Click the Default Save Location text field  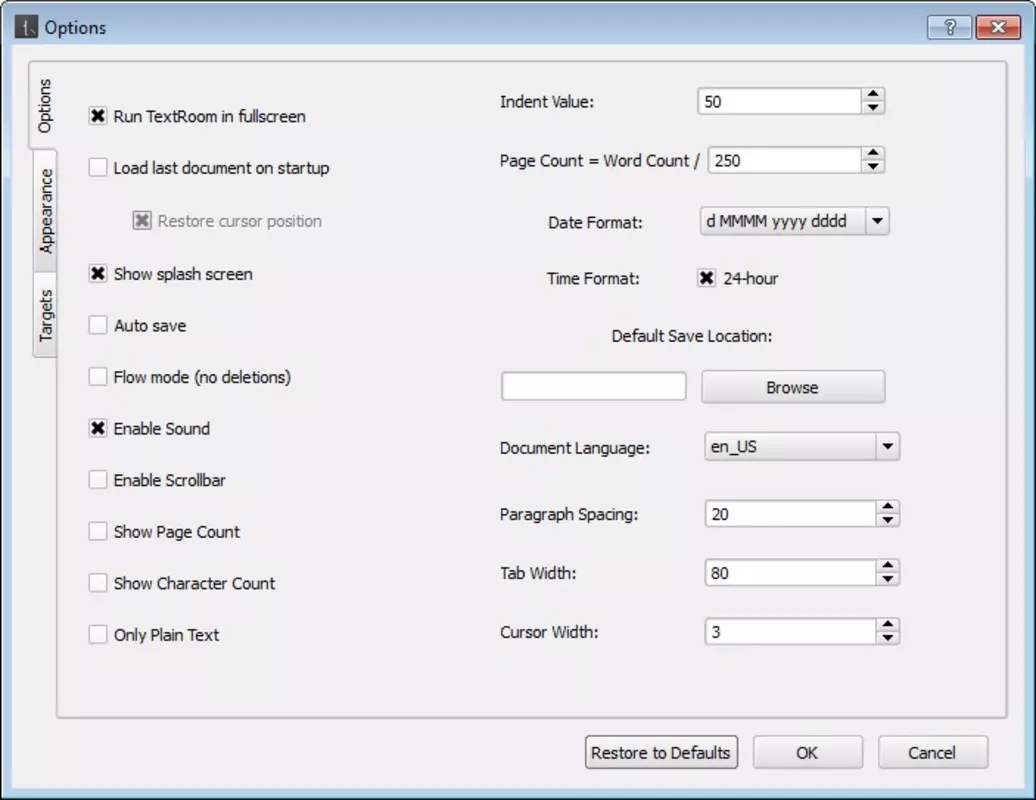point(593,386)
